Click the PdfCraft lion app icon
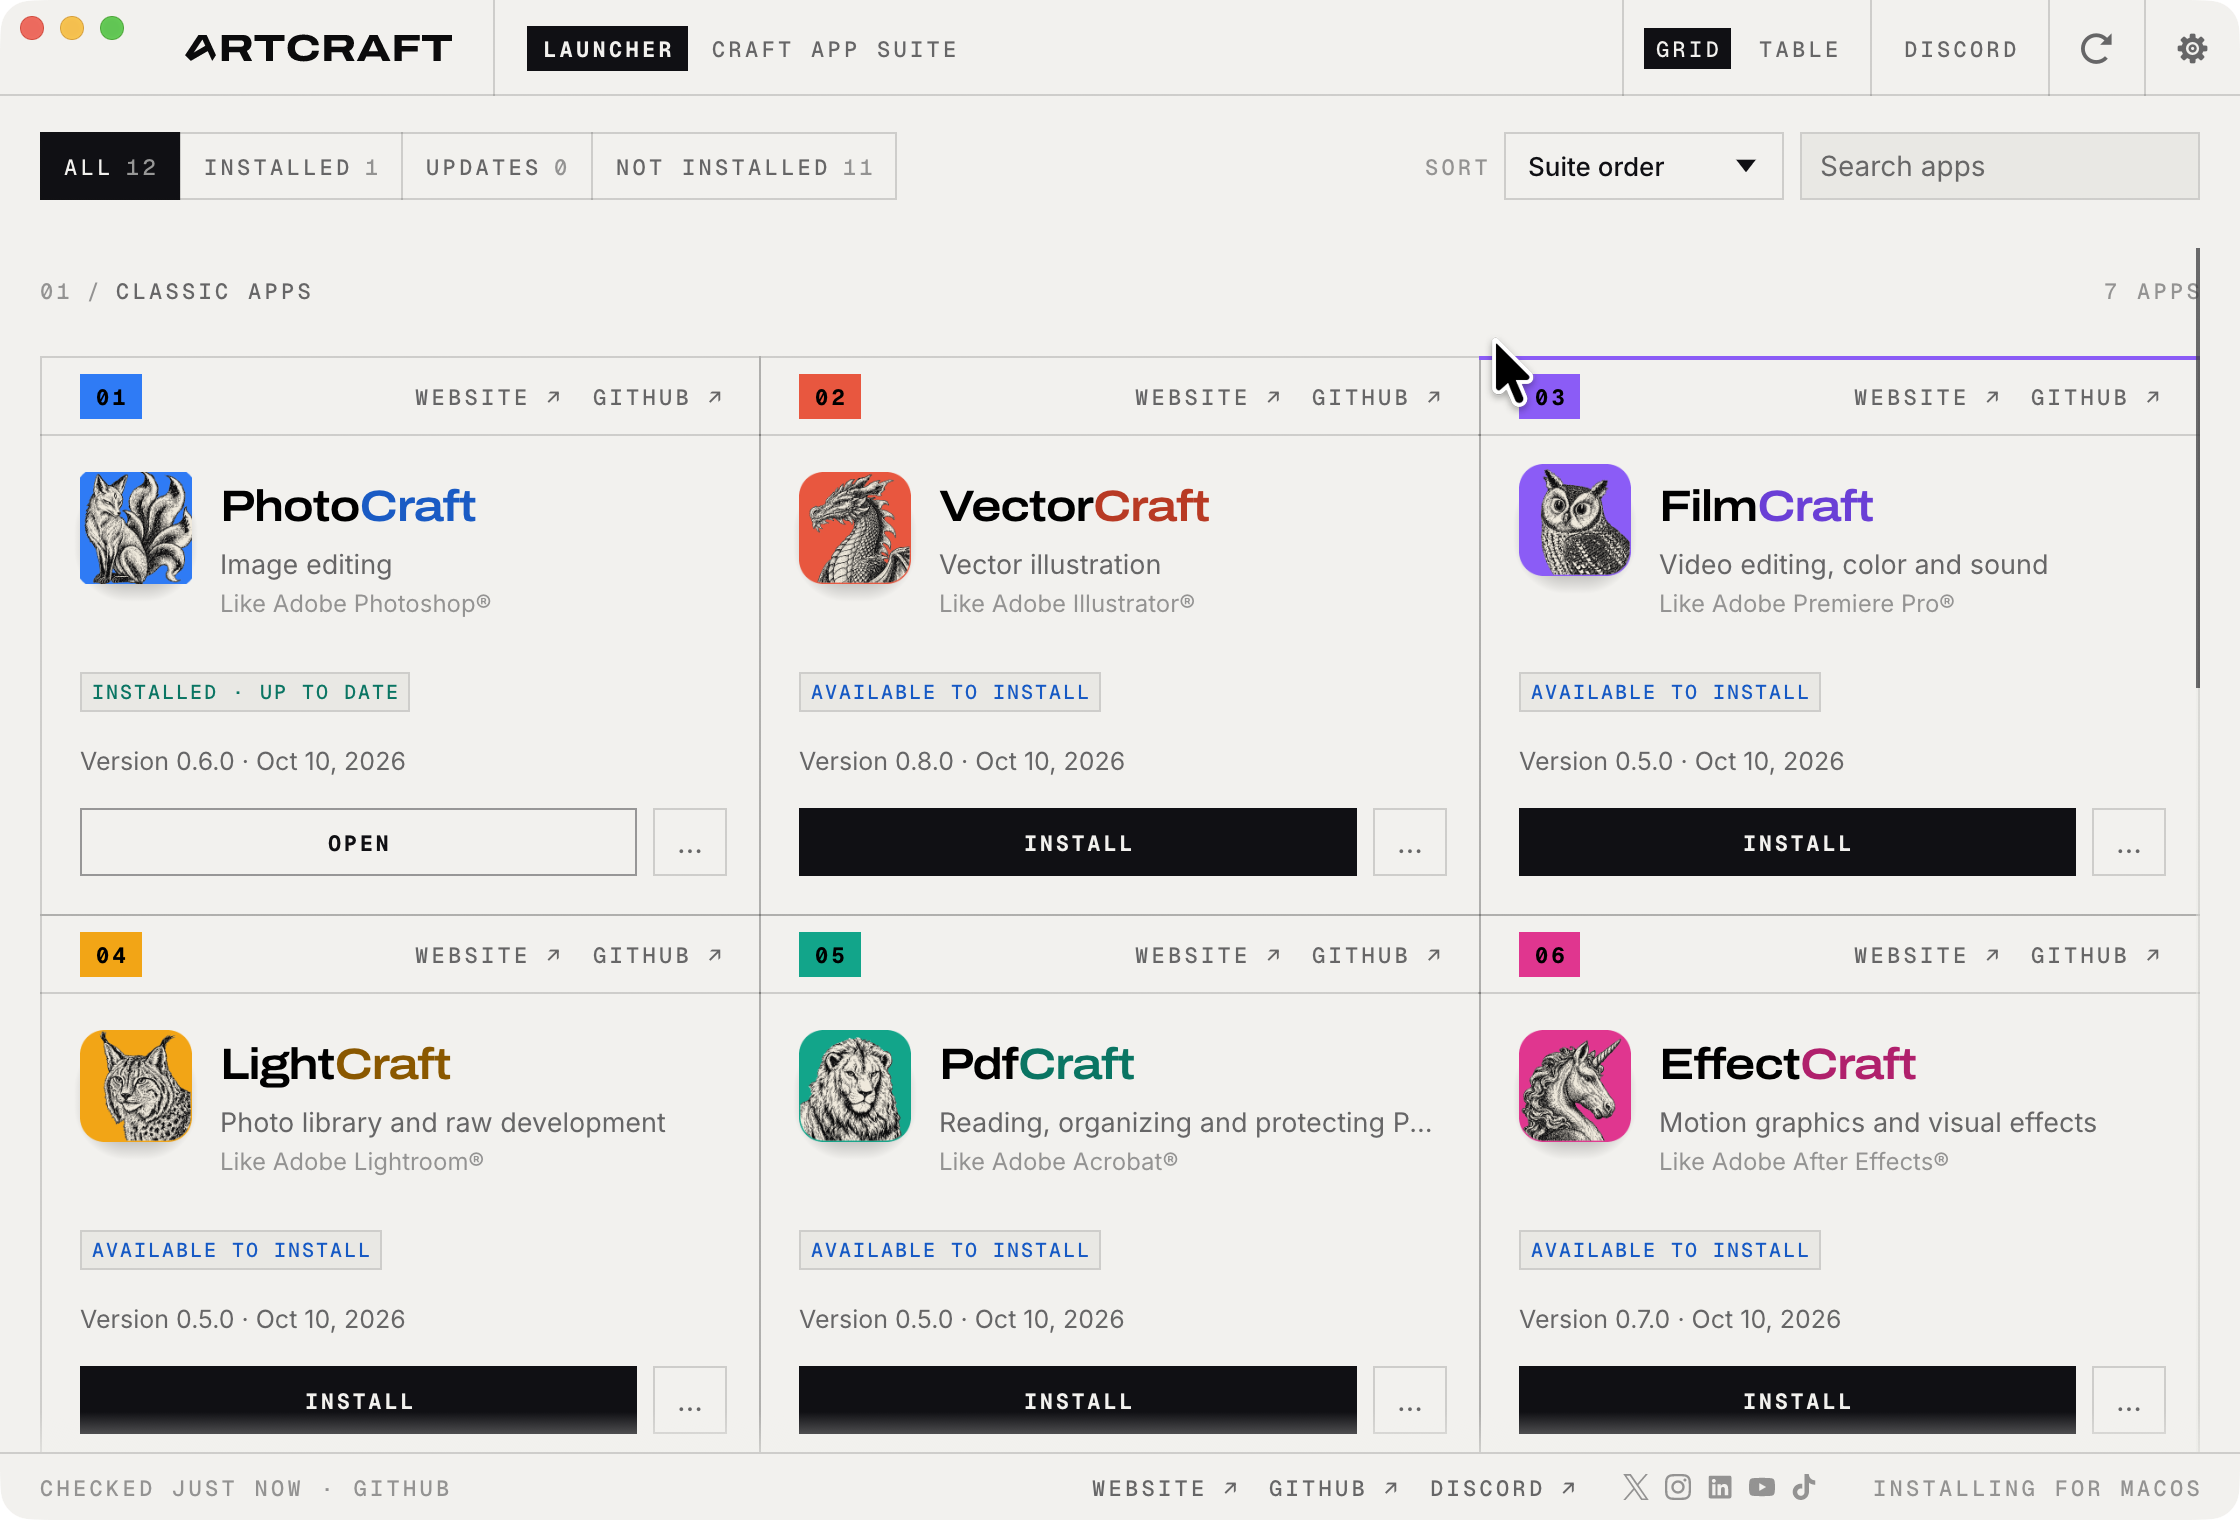The image size is (2240, 1520). tap(855, 1086)
